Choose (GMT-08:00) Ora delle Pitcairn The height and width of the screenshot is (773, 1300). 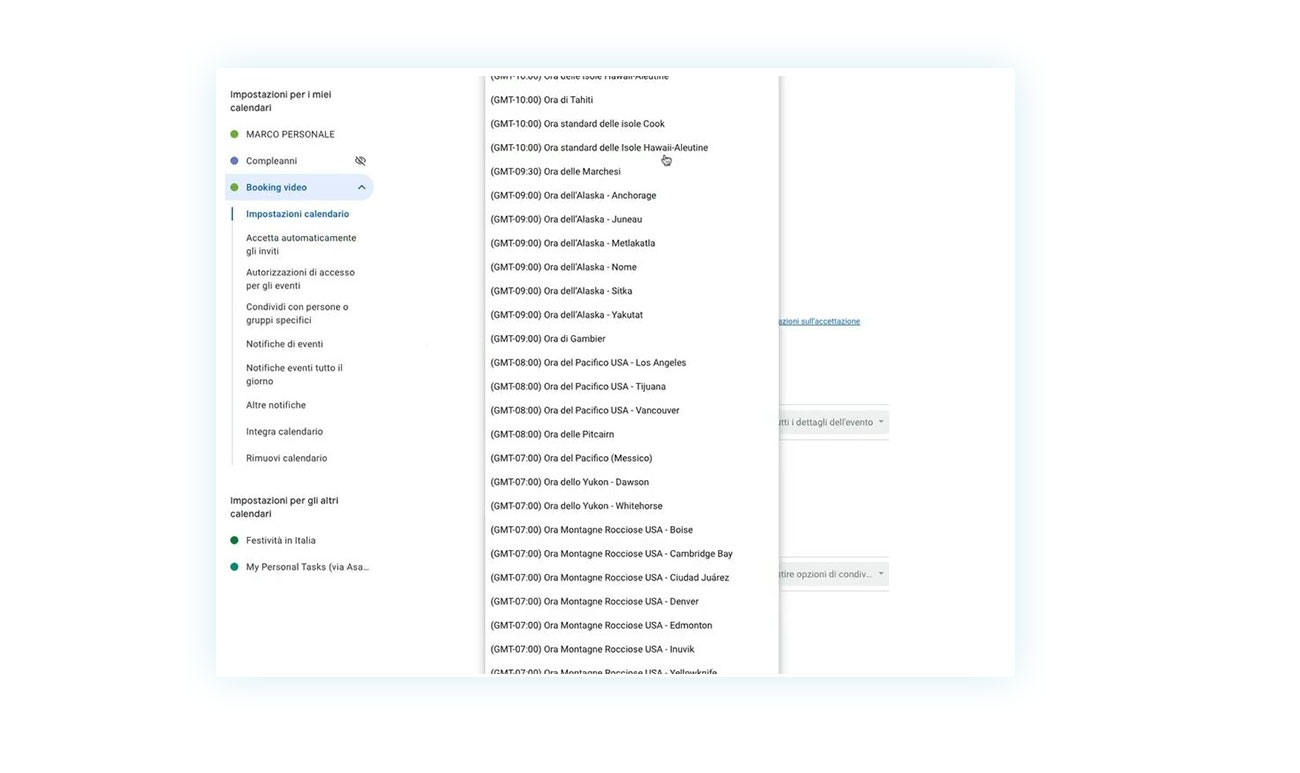pos(631,435)
